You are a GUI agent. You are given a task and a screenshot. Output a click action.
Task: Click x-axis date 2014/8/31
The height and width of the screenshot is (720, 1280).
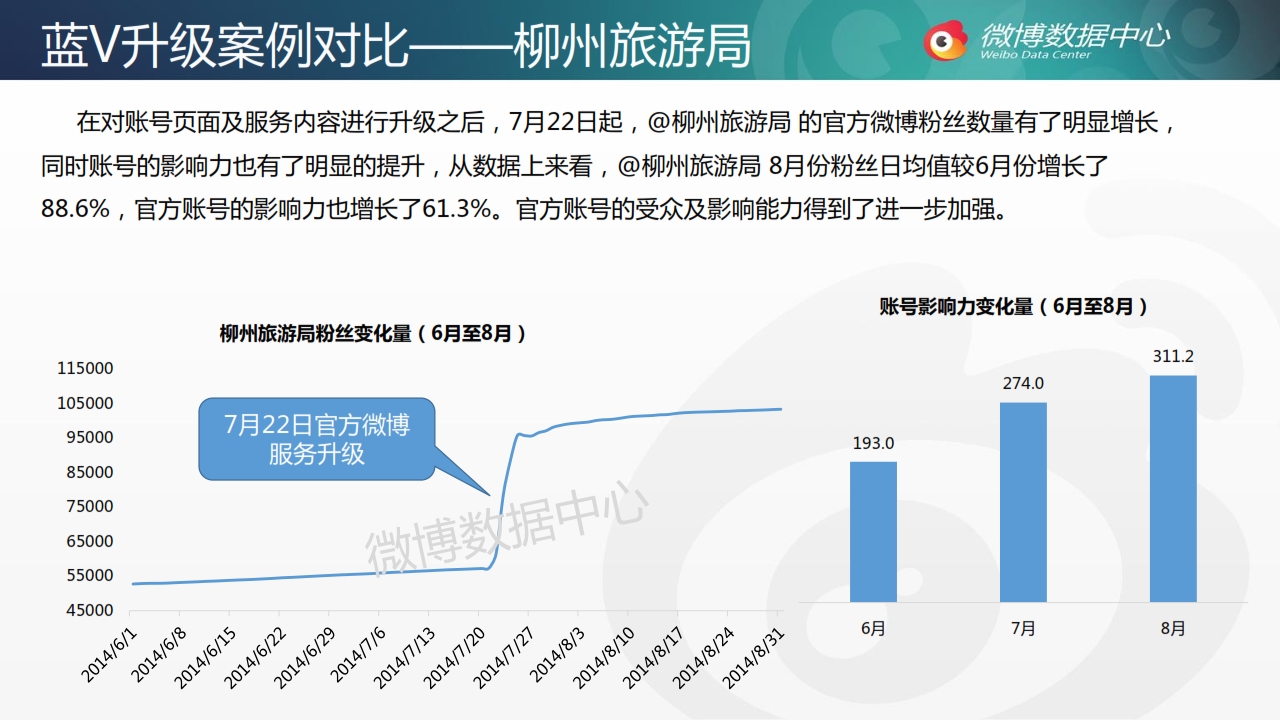coord(752,658)
